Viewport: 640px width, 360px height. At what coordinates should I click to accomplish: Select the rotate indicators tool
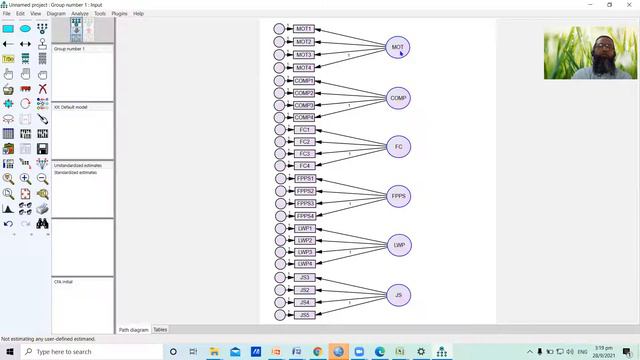pos(25,104)
